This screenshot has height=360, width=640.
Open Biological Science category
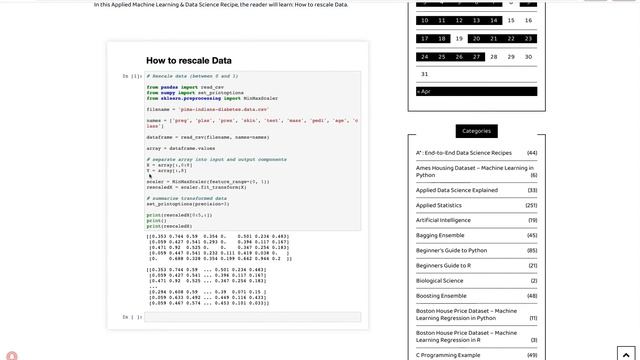[440, 281]
